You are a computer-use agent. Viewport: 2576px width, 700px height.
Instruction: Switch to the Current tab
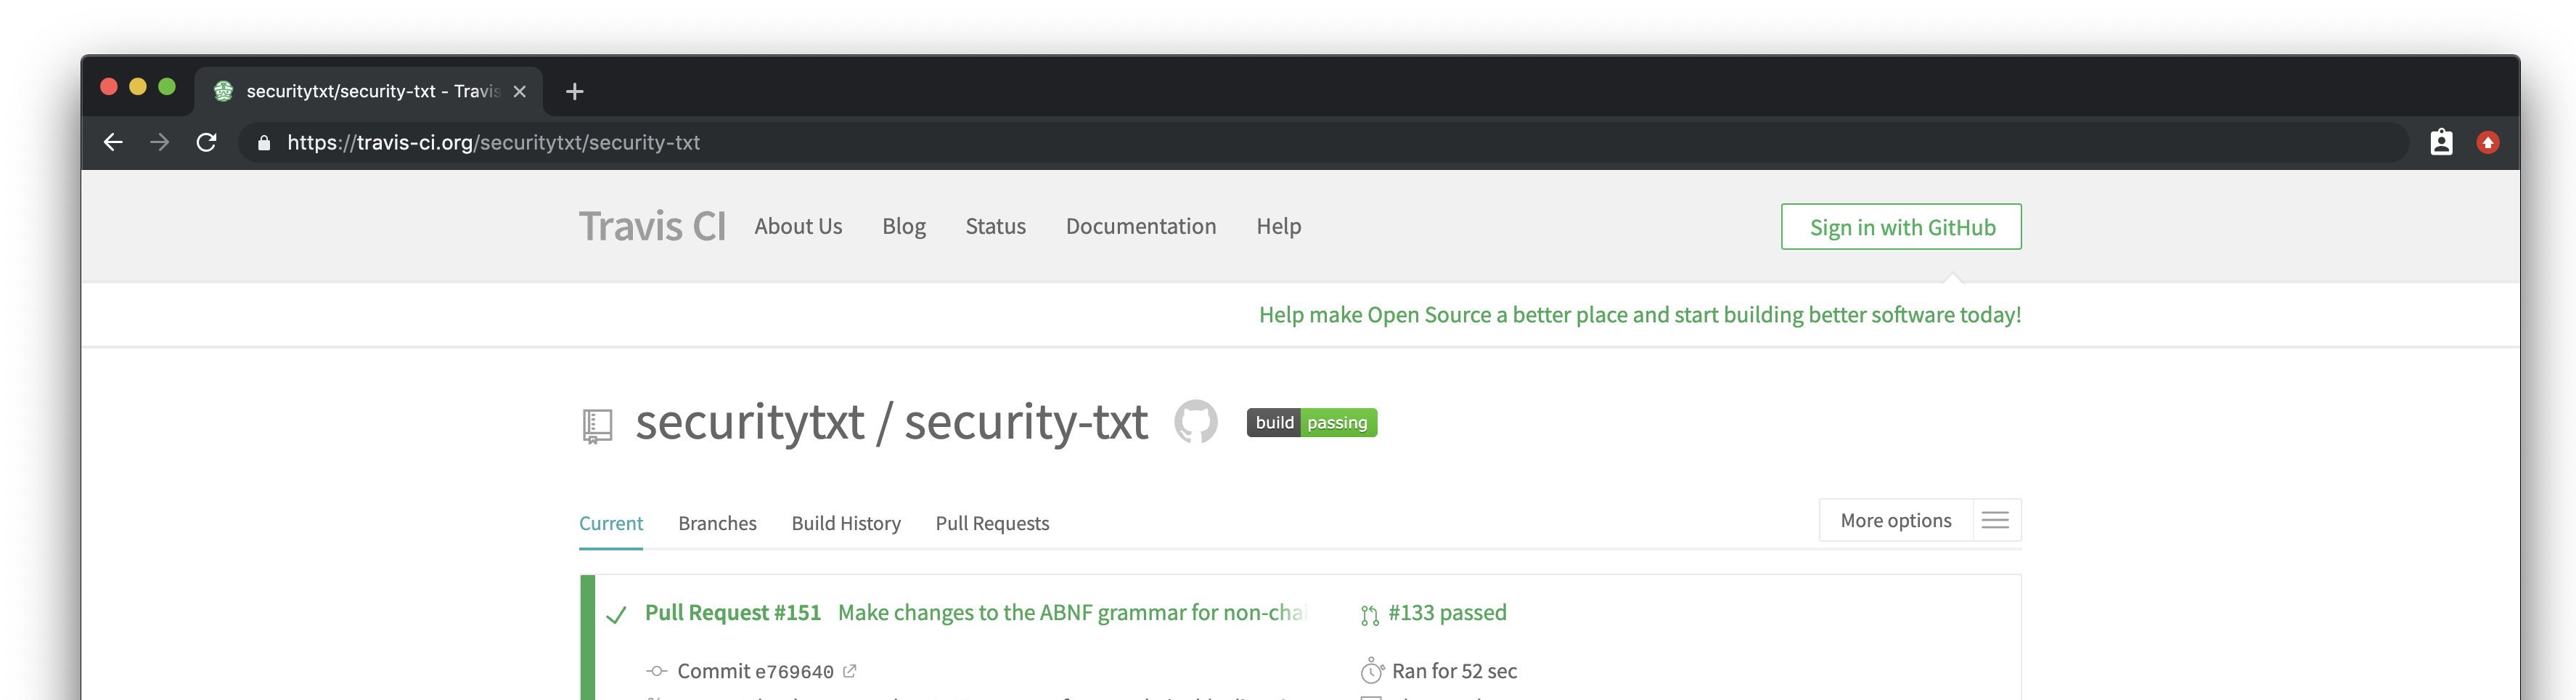[611, 523]
